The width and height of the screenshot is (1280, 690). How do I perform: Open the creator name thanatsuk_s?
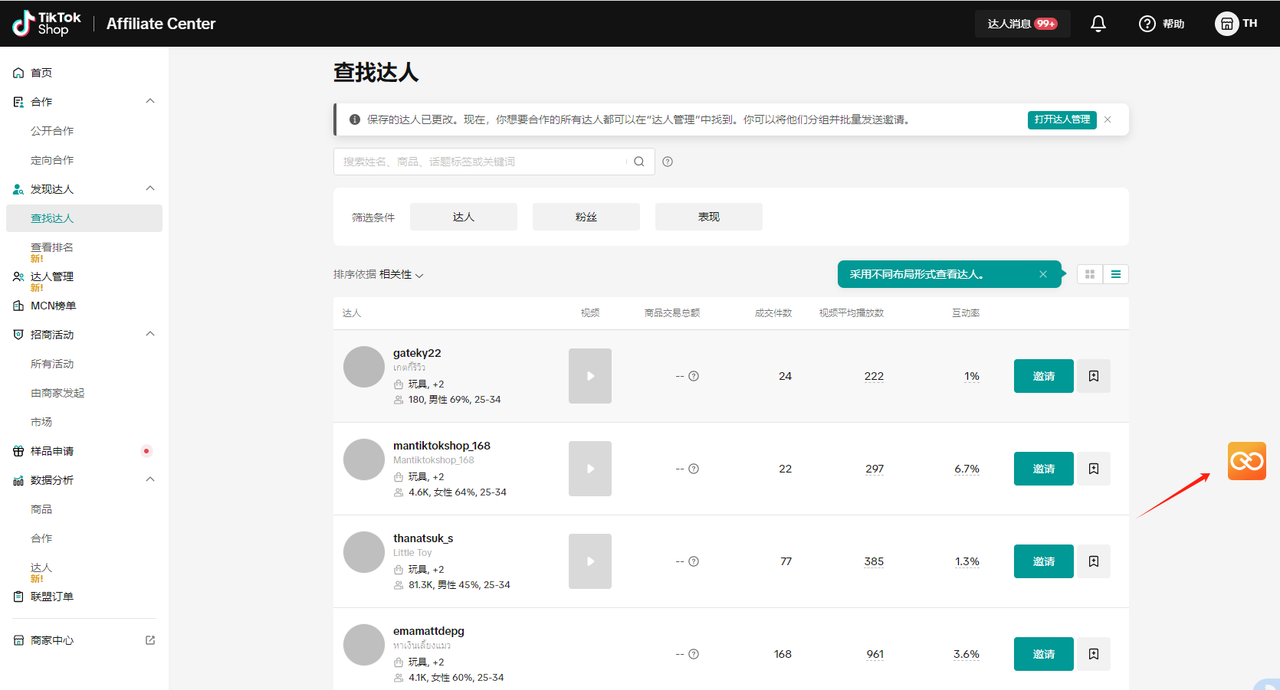pos(423,538)
